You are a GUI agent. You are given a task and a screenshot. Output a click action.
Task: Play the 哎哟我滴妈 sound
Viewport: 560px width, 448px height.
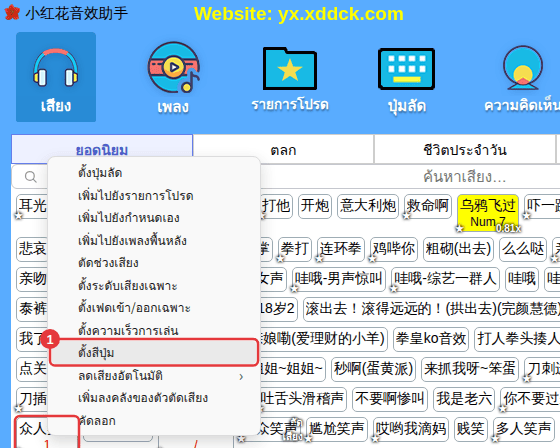pyautogui.click(x=411, y=429)
